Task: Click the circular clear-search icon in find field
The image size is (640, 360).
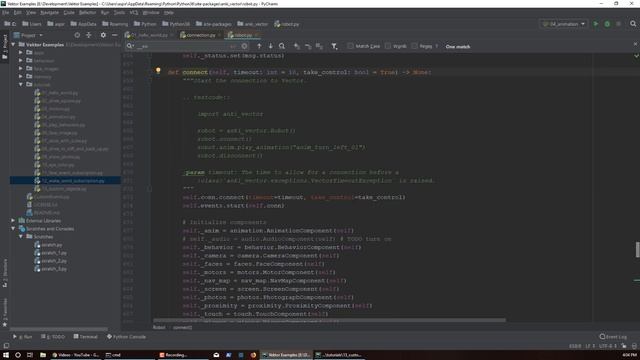Action: (x=244, y=47)
